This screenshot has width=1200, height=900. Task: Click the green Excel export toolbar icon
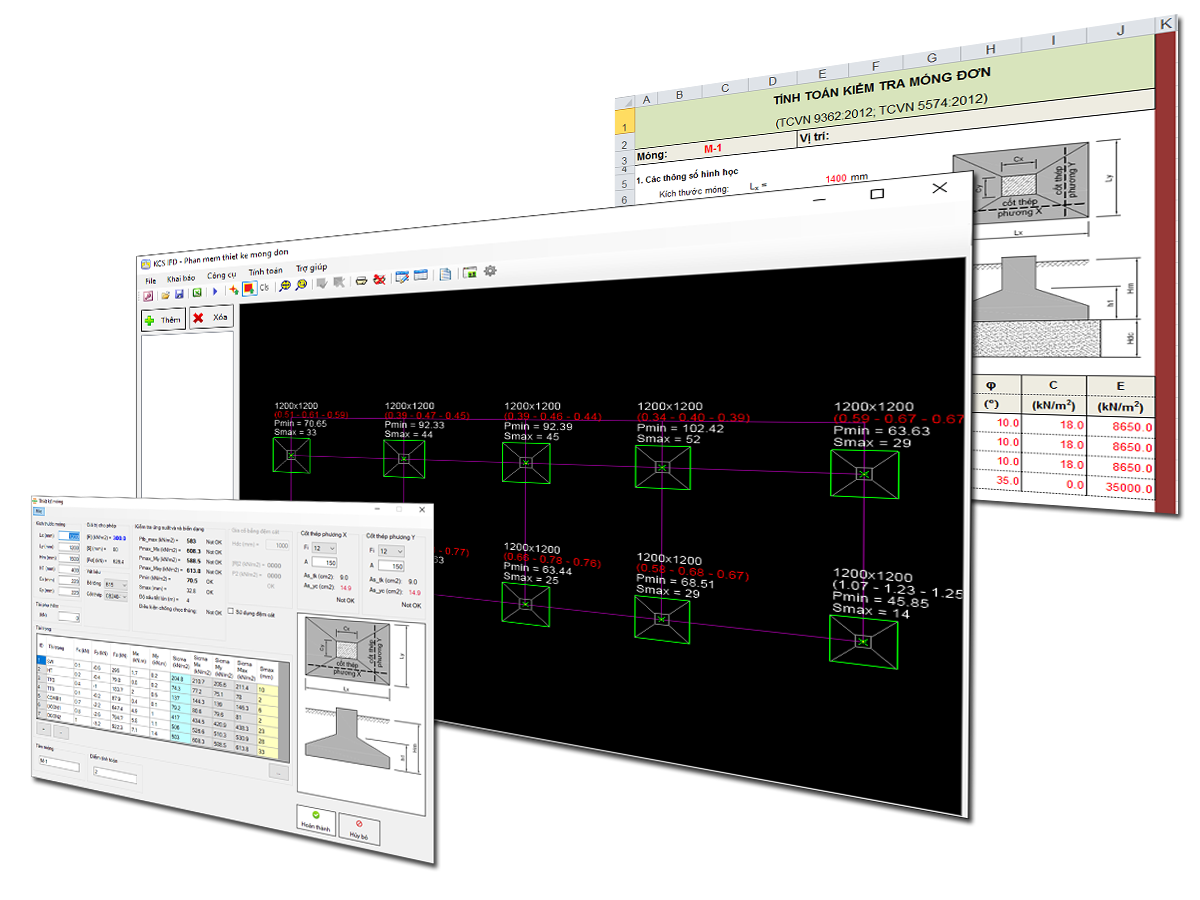coord(197,293)
